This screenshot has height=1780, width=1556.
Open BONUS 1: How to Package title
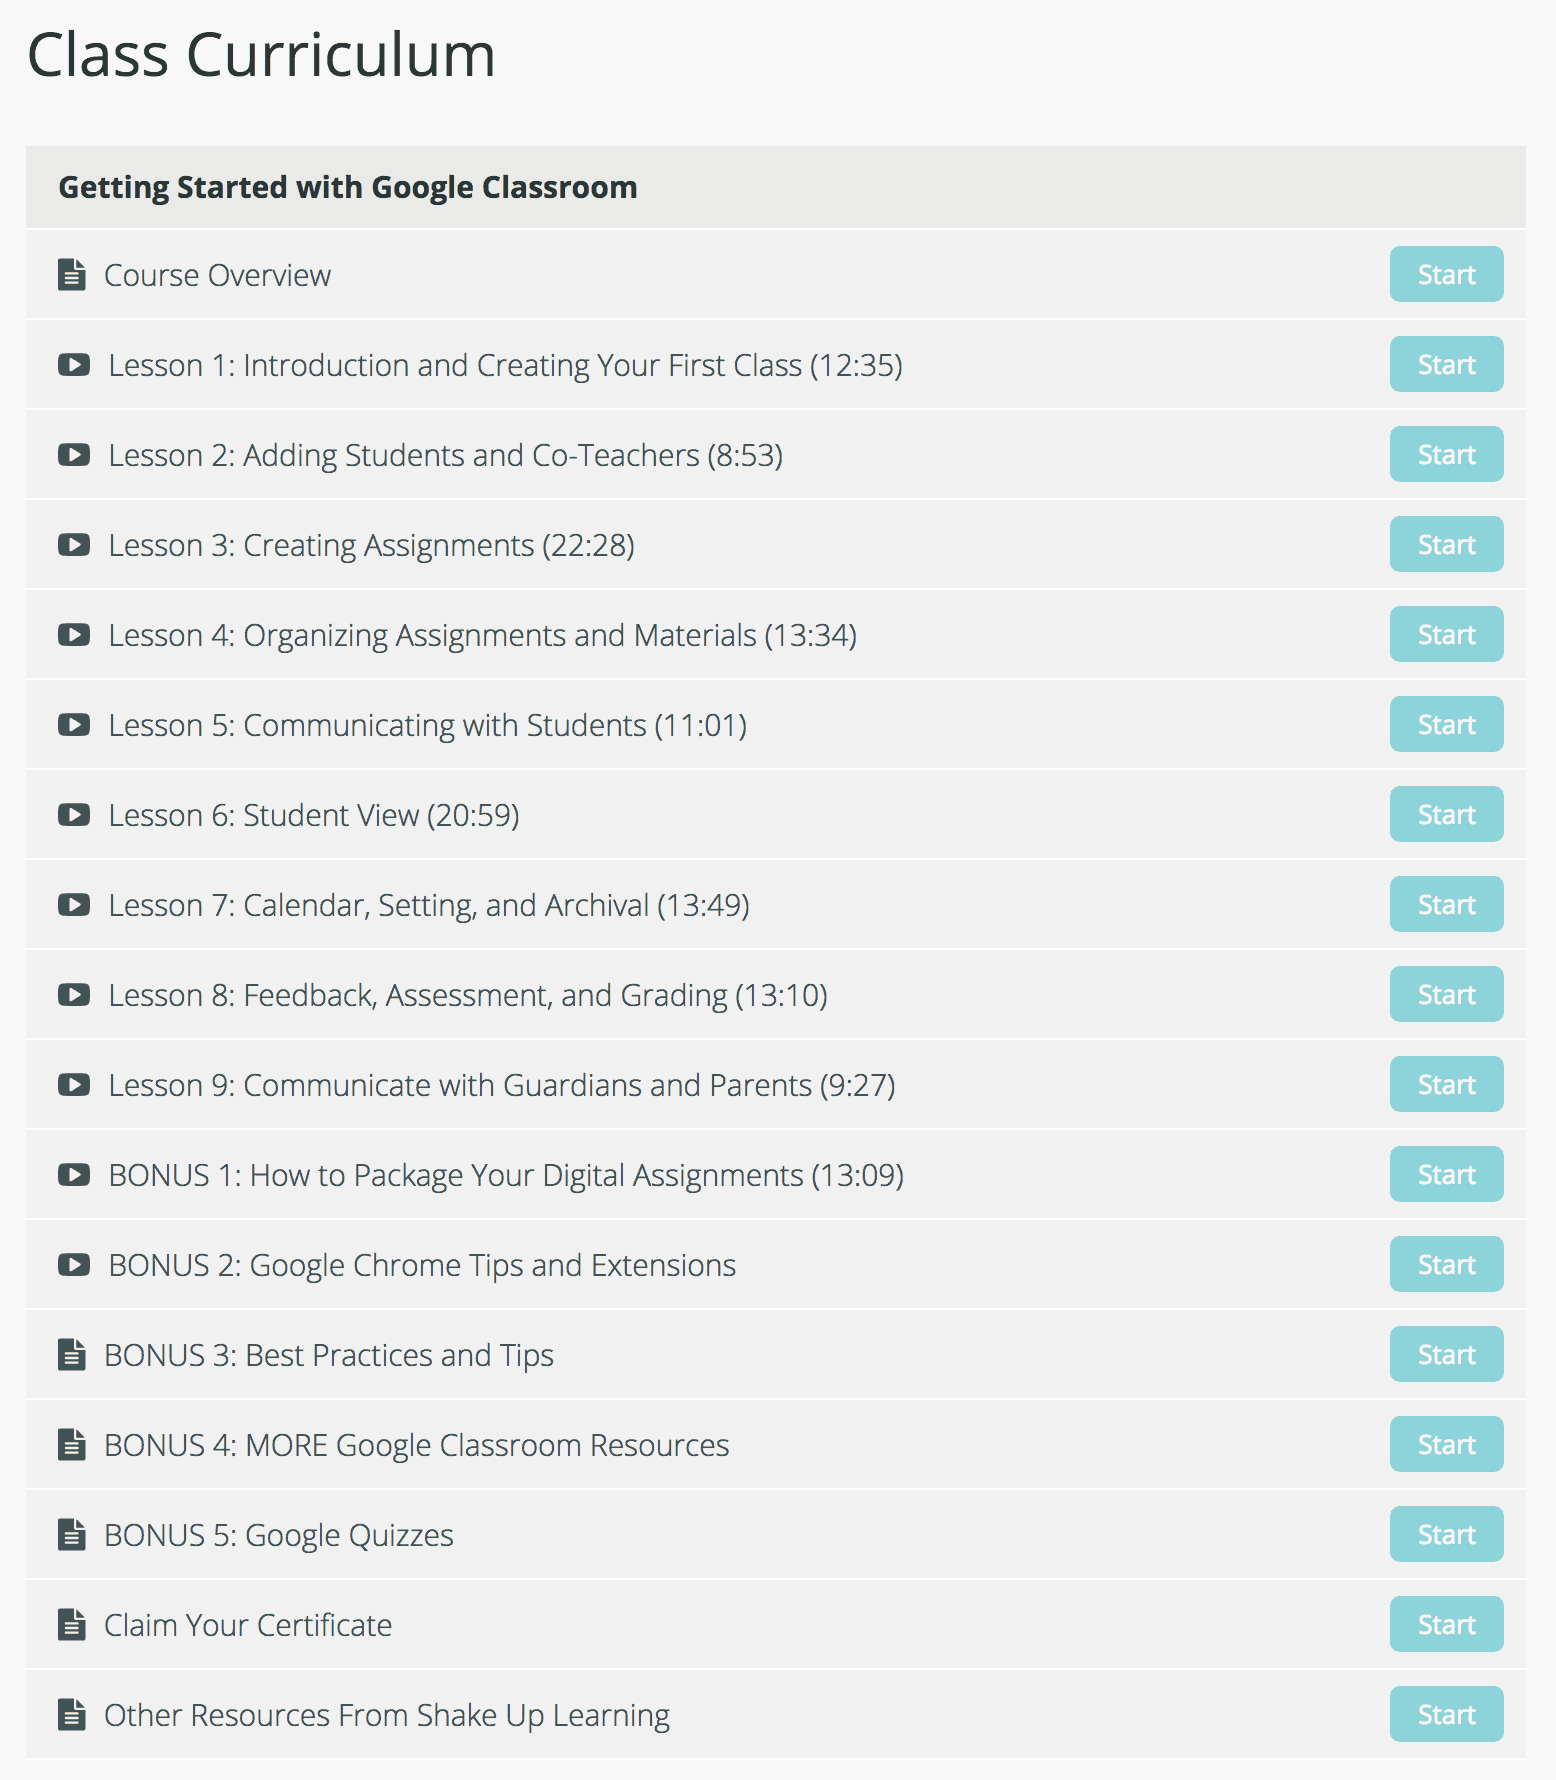506,1176
